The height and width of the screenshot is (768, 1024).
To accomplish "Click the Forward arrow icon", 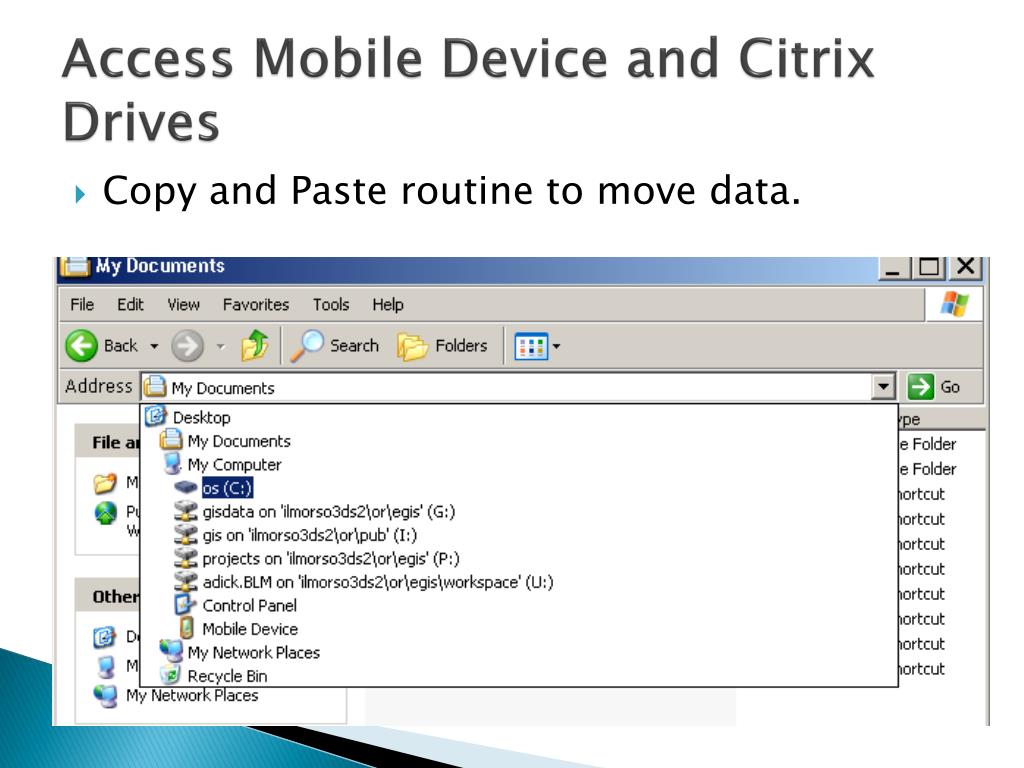I will click(187, 345).
